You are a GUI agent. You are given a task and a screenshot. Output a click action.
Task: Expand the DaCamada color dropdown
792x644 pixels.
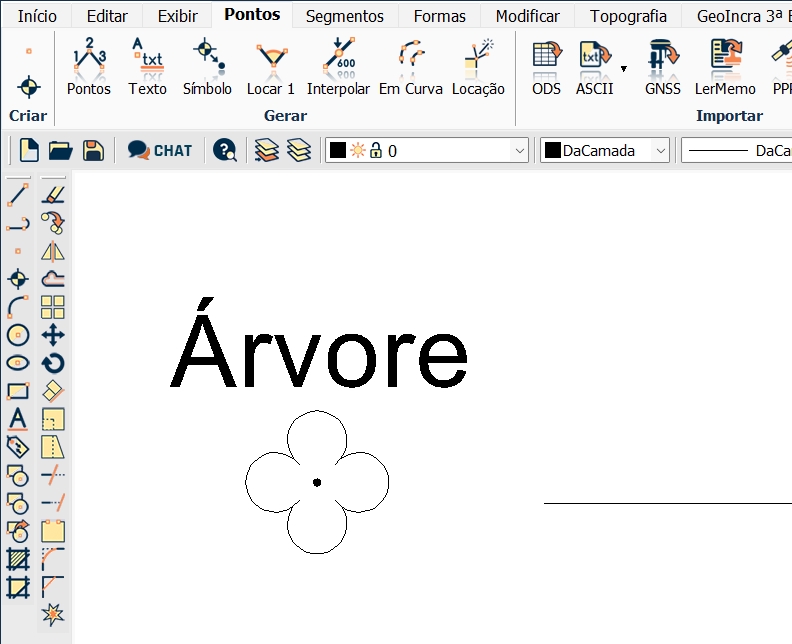click(x=660, y=151)
